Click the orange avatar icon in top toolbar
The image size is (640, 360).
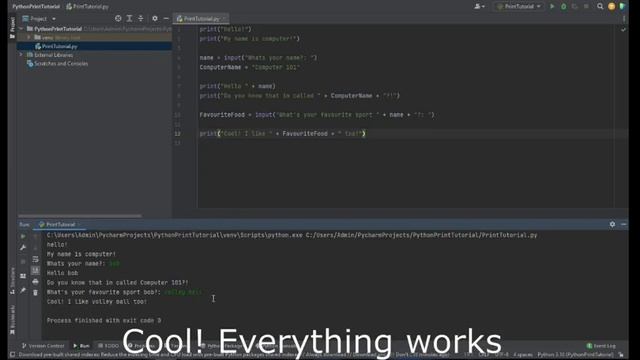[611, 7]
